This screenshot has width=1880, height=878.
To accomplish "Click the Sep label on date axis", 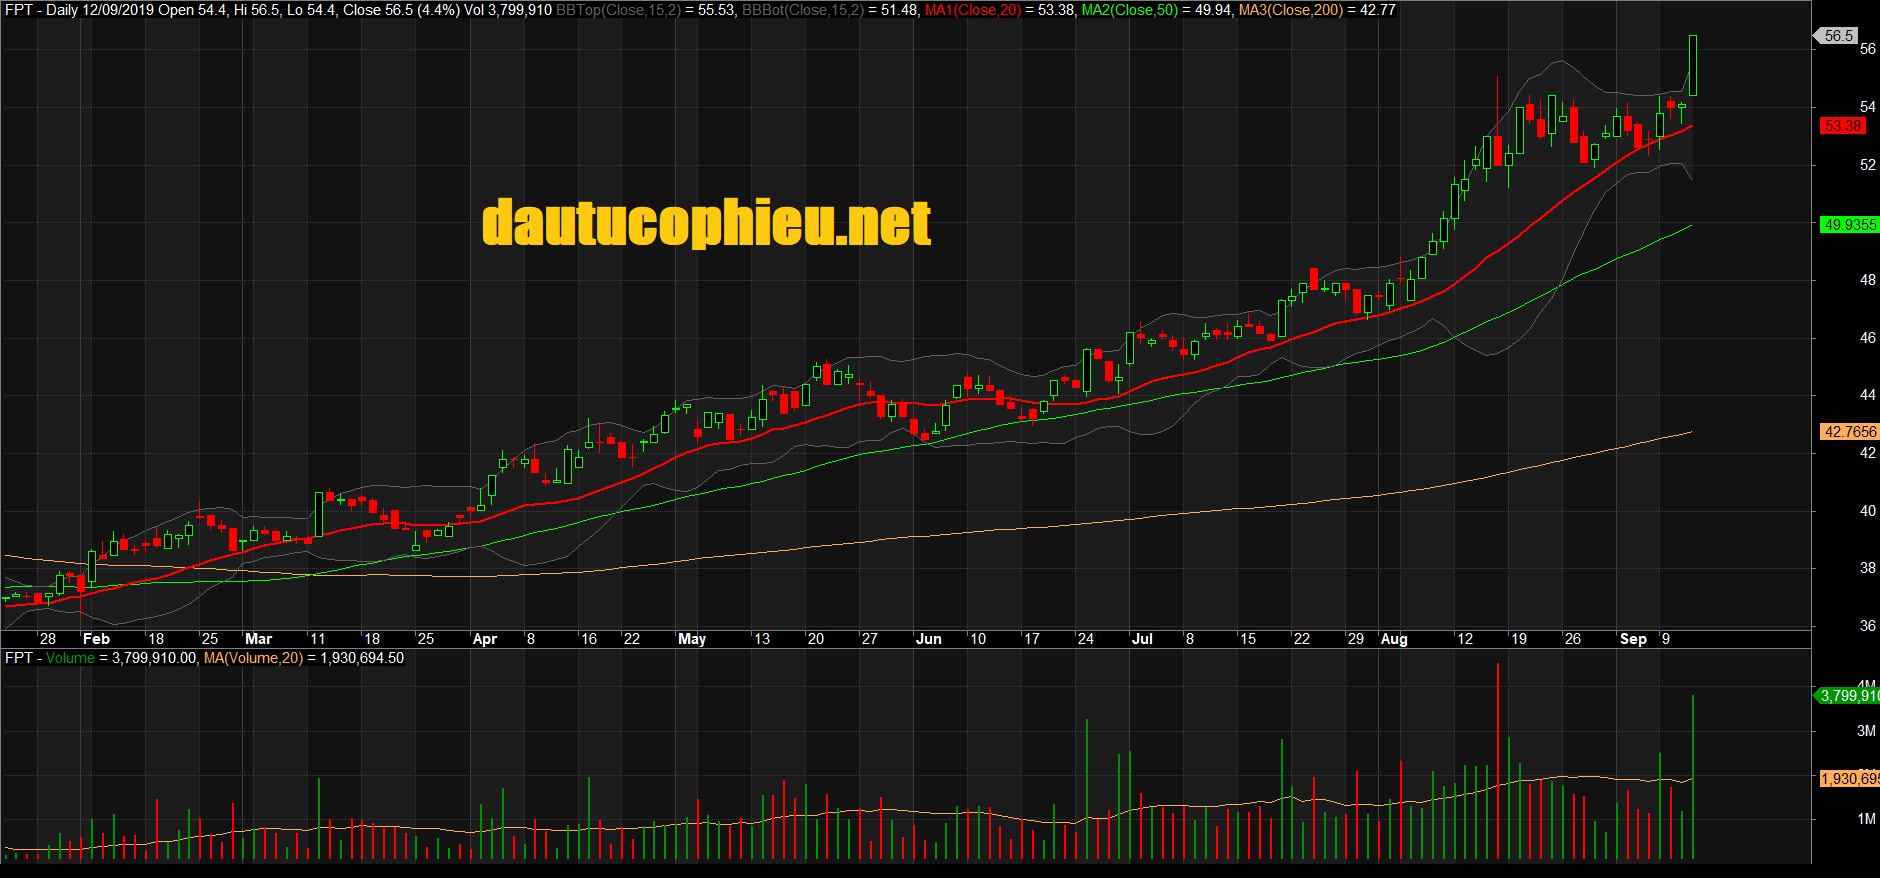I will 1632,639.
